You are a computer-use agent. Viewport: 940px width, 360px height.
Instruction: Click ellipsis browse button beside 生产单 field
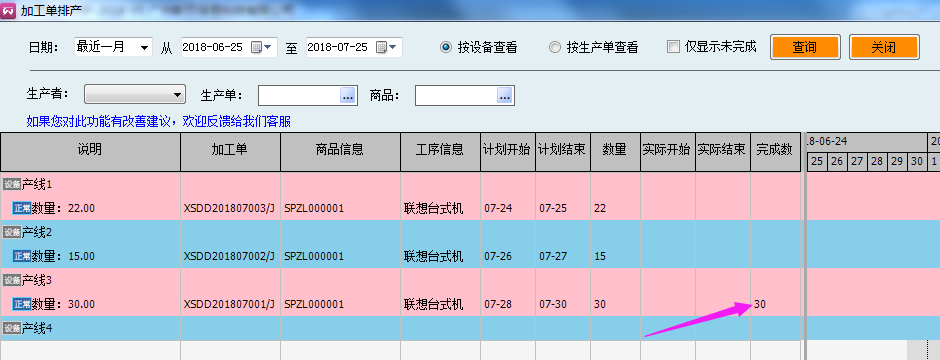(348, 95)
